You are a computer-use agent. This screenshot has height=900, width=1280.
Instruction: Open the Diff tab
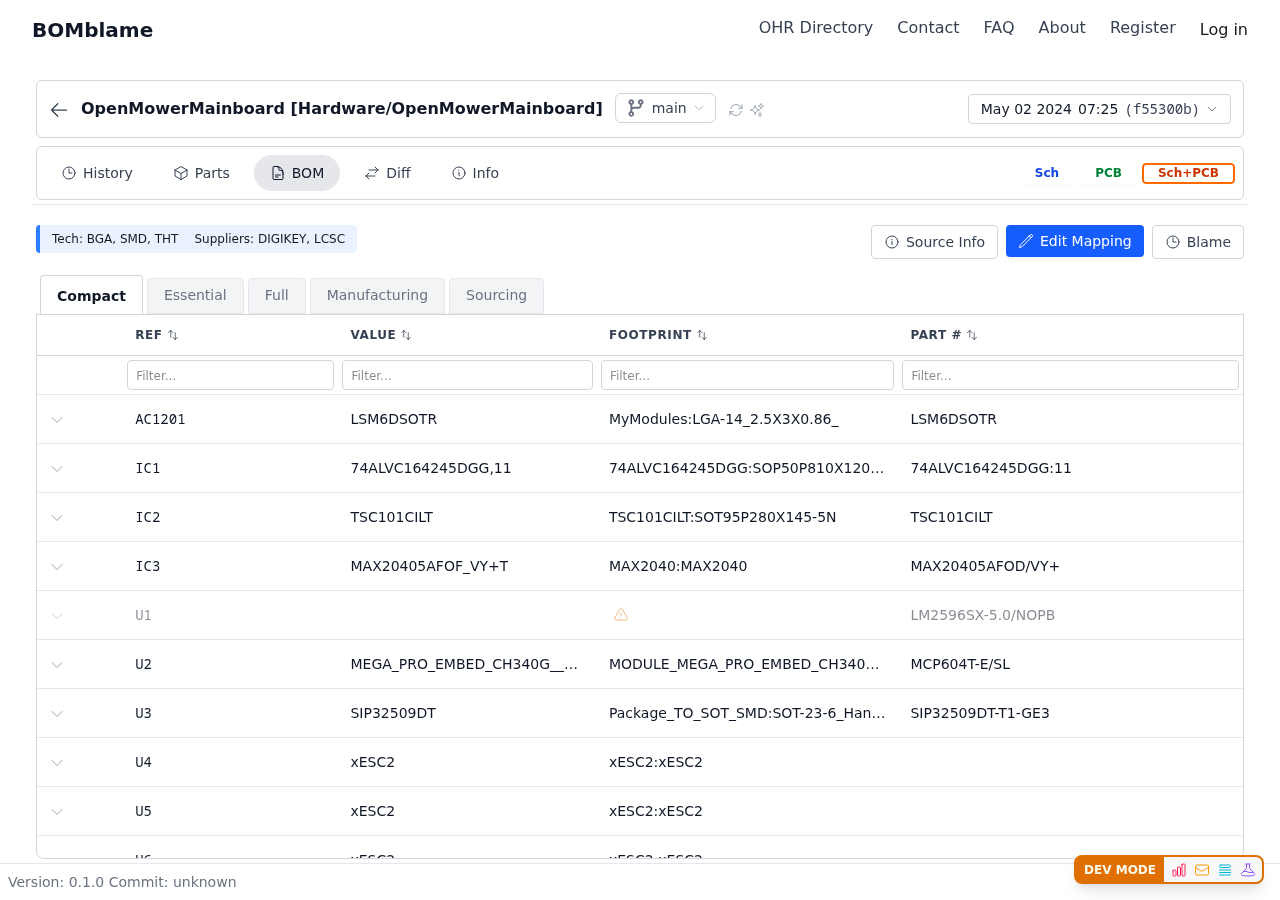pyautogui.click(x=388, y=172)
